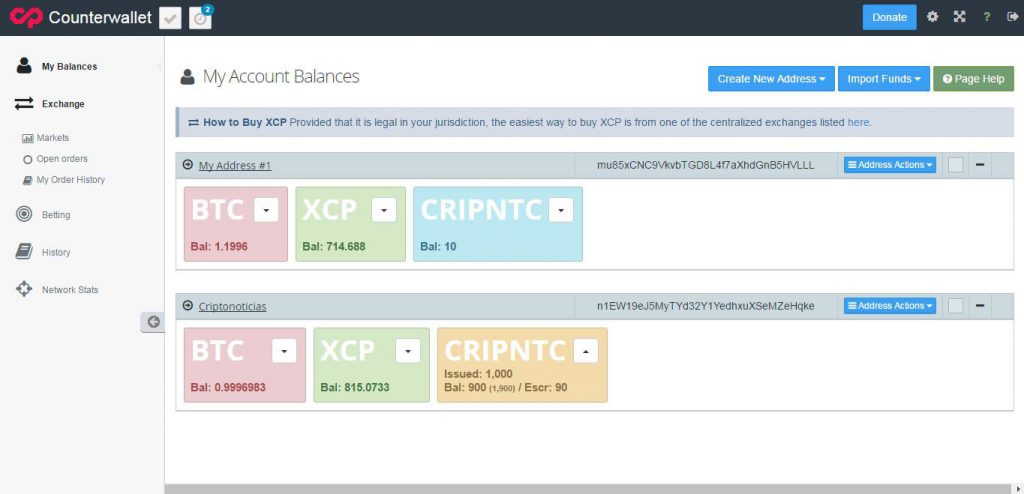Open the CRIPNTC dropdown under Criptonoticias
Image resolution: width=1024 pixels, height=494 pixels.
tap(586, 351)
